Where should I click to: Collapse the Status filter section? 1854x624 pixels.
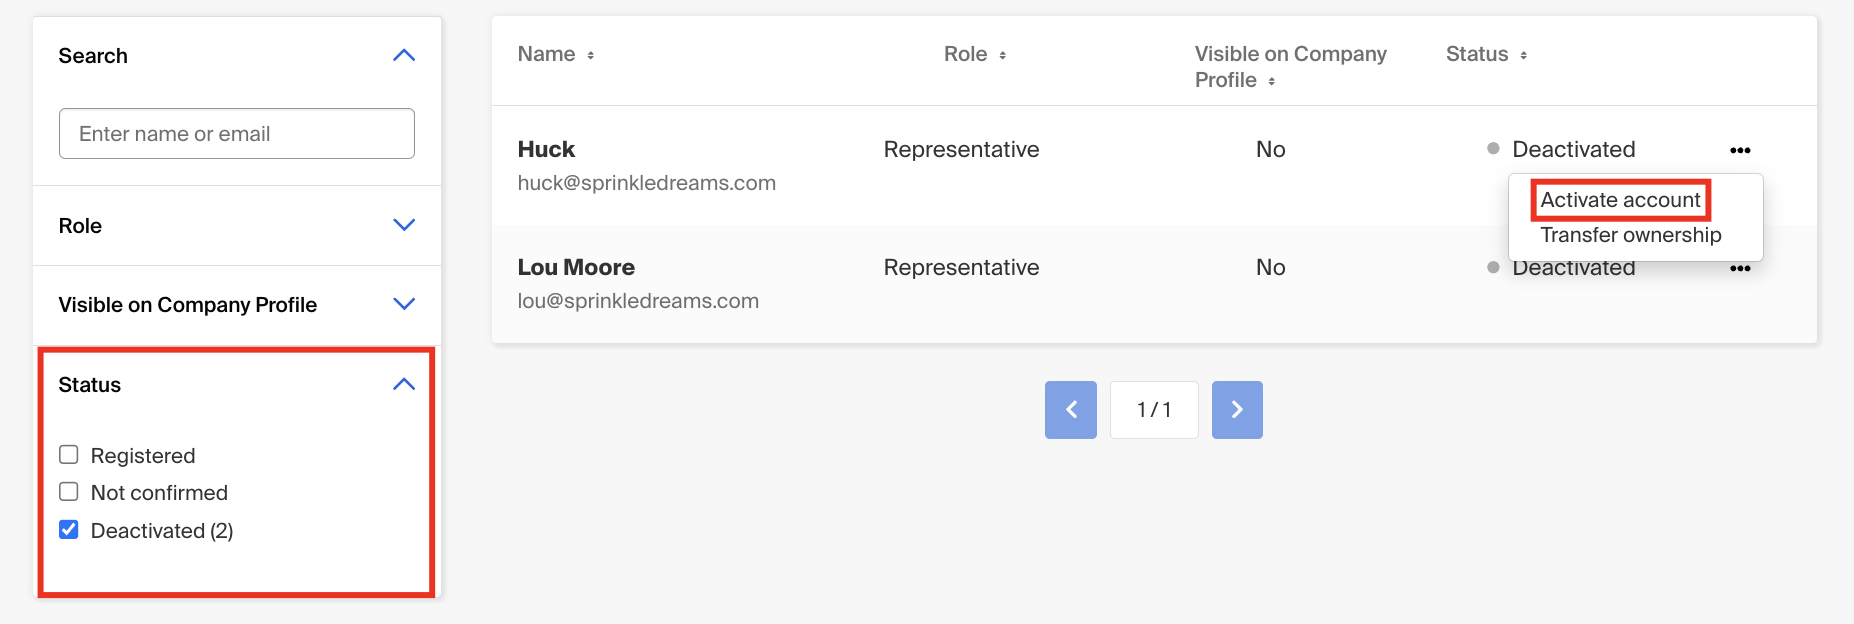(x=404, y=385)
